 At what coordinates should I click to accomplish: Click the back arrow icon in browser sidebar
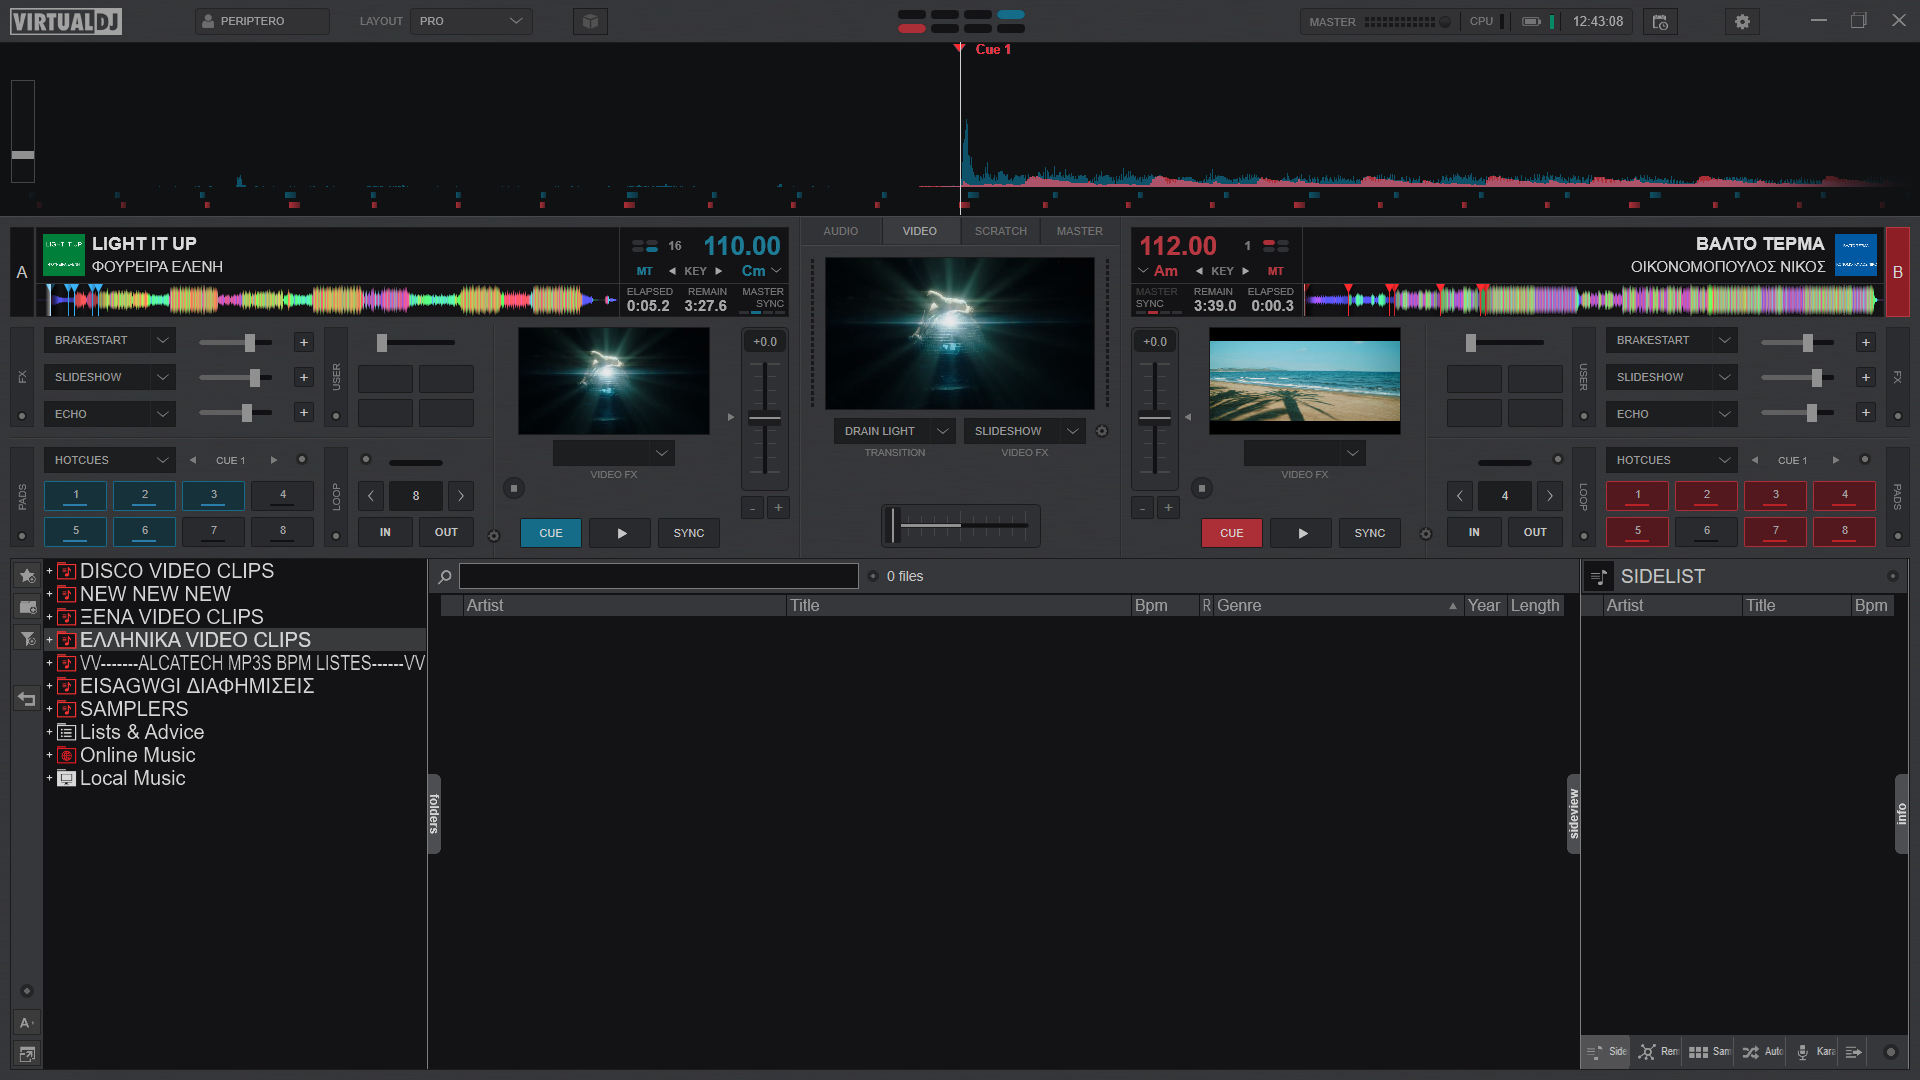[27, 699]
